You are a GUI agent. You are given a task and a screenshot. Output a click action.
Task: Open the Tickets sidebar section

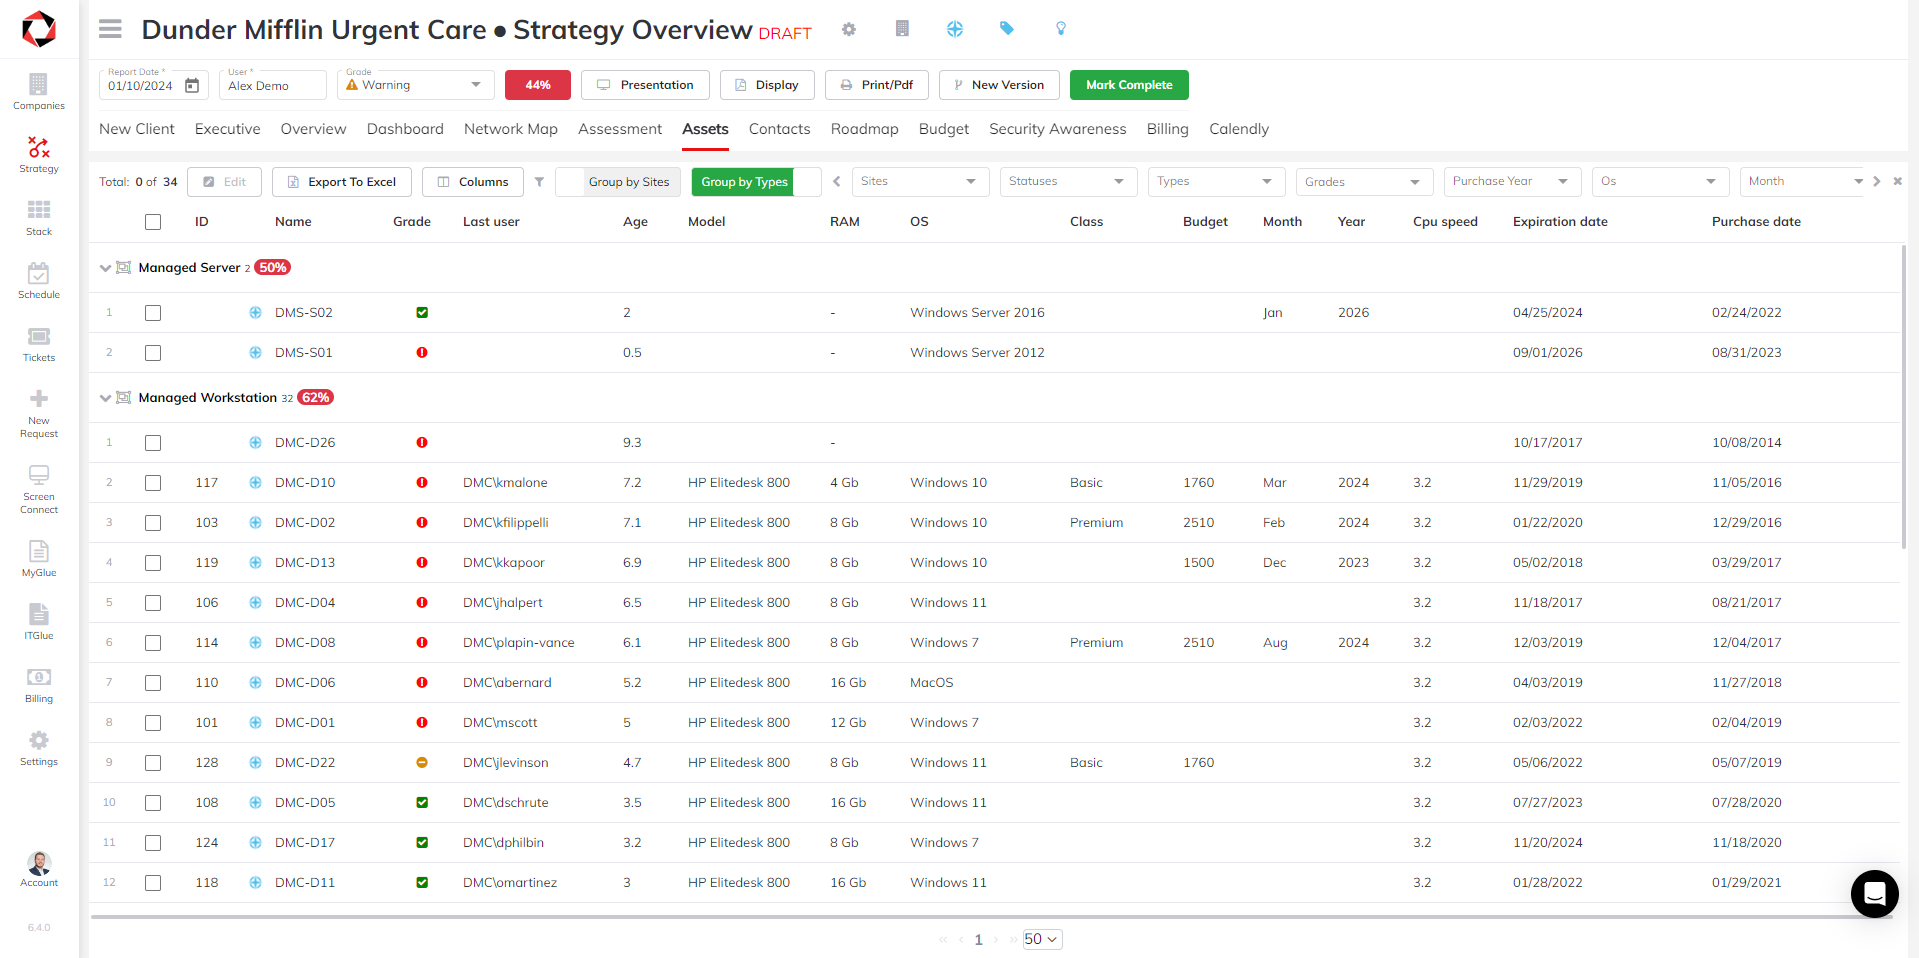click(39, 344)
